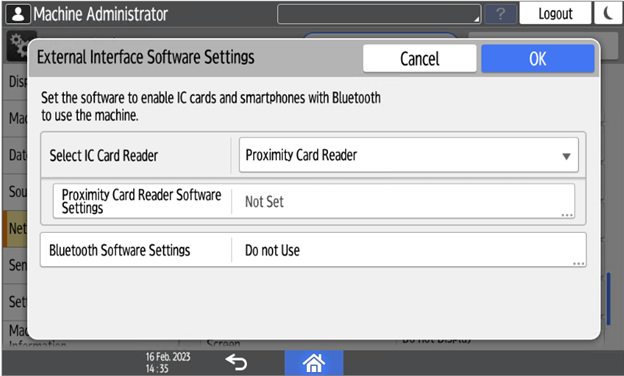This screenshot has height=376, width=624.
Task: Go to Home screen icon
Action: 314,362
